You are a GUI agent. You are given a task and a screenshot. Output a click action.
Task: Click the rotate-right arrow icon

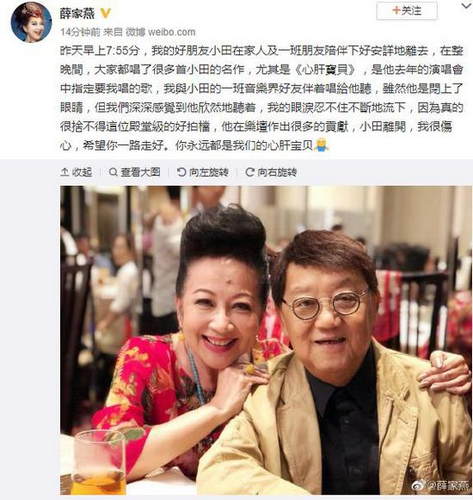click(x=250, y=172)
